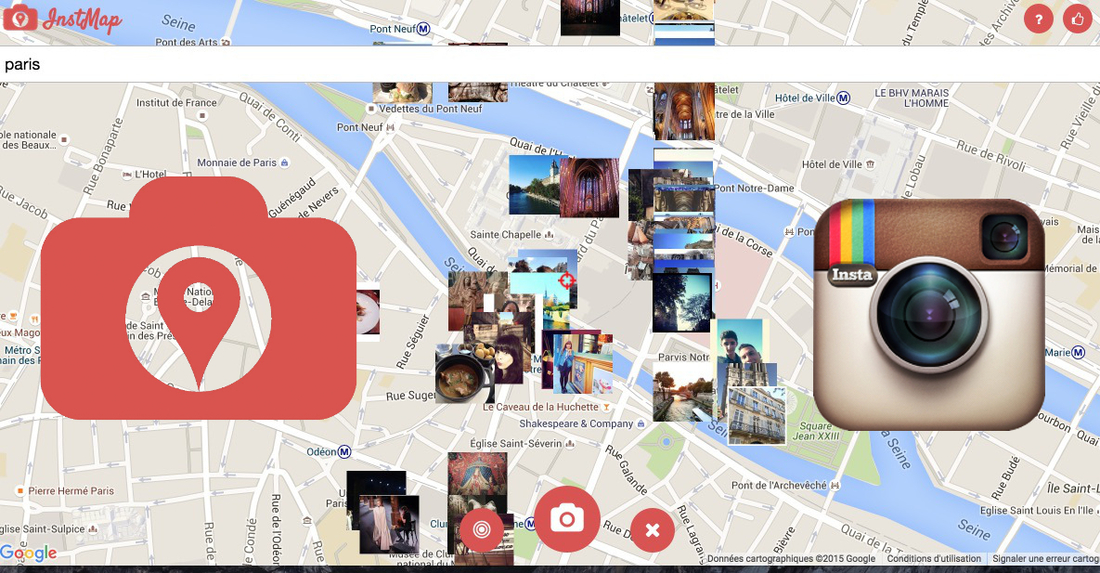Viewport: 1100px width, 573px height.
Task: Click the 'Données cartographiques ©2015 Google' text
Action: click(791, 559)
